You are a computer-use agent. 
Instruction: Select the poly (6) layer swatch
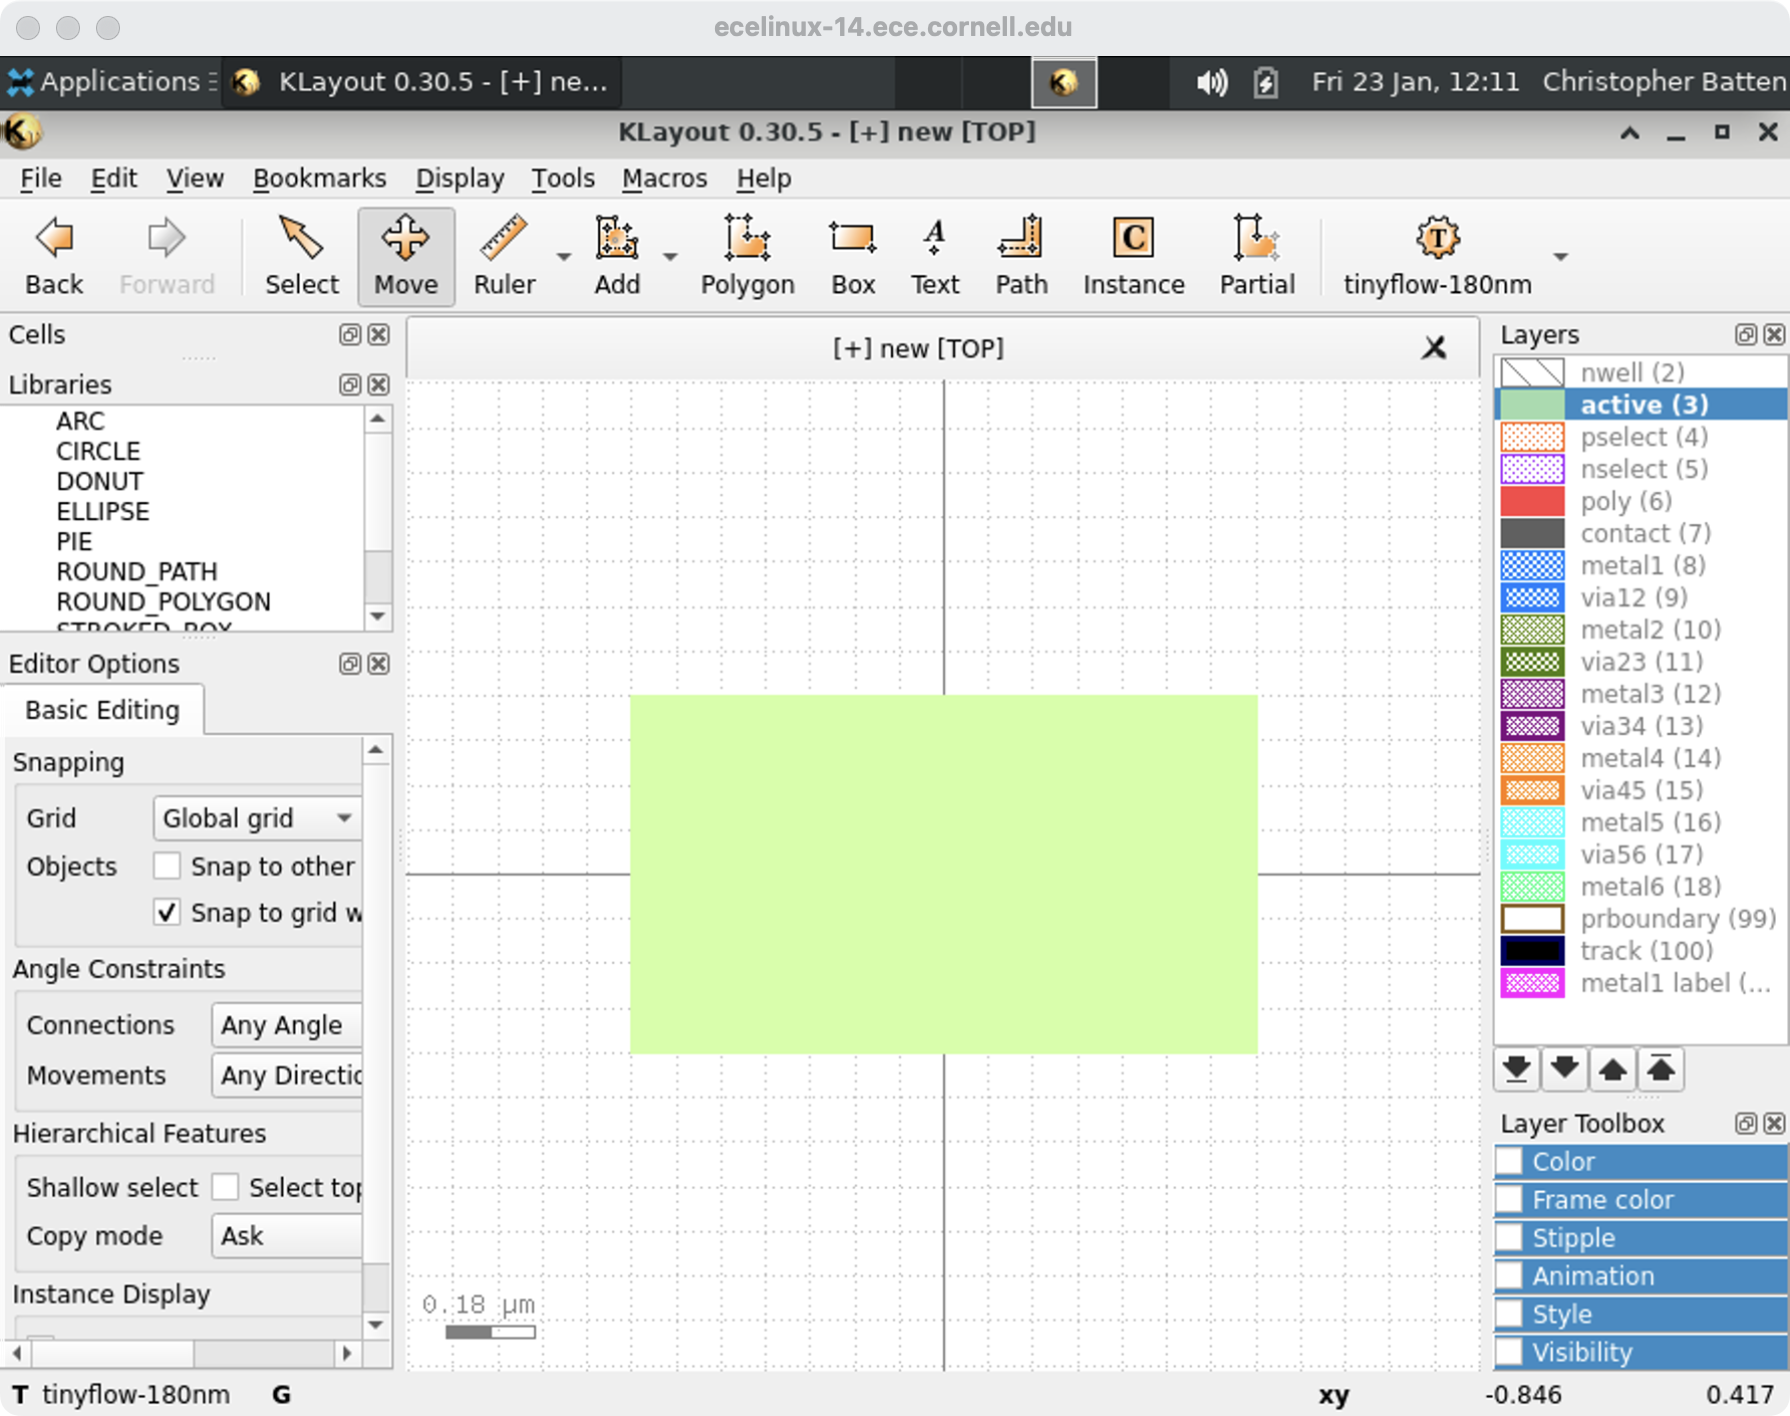pos(1532,501)
